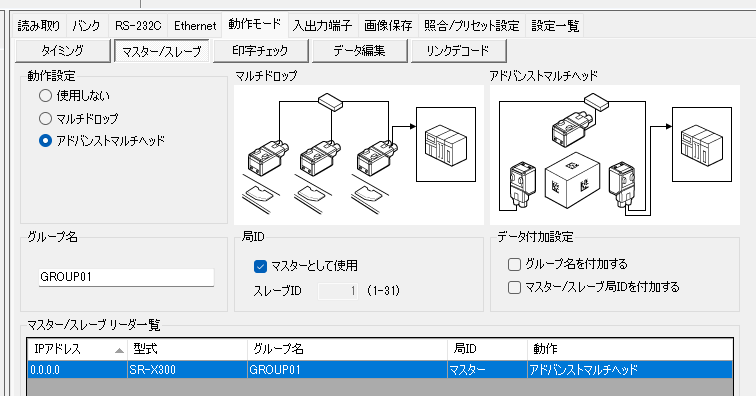This screenshot has height=396, width=756.
Task: Click the タイミング button
Action: (63, 51)
